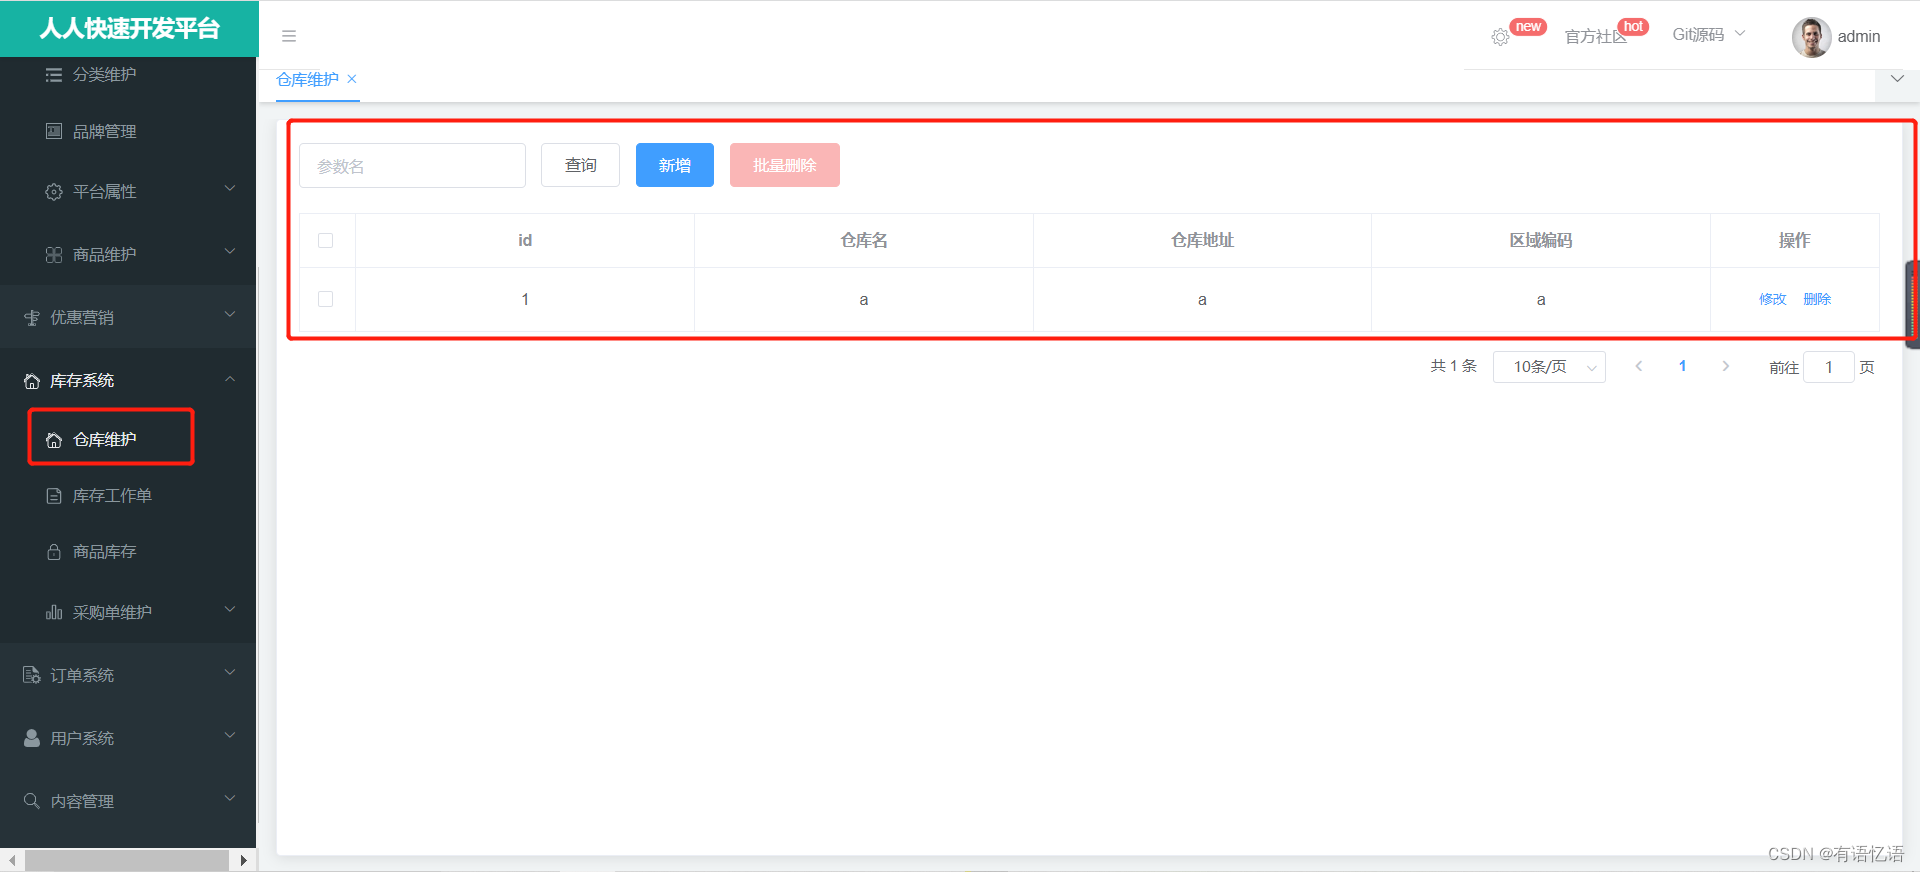Select page 1 in pagination
The image size is (1920, 872).
click(x=1682, y=366)
